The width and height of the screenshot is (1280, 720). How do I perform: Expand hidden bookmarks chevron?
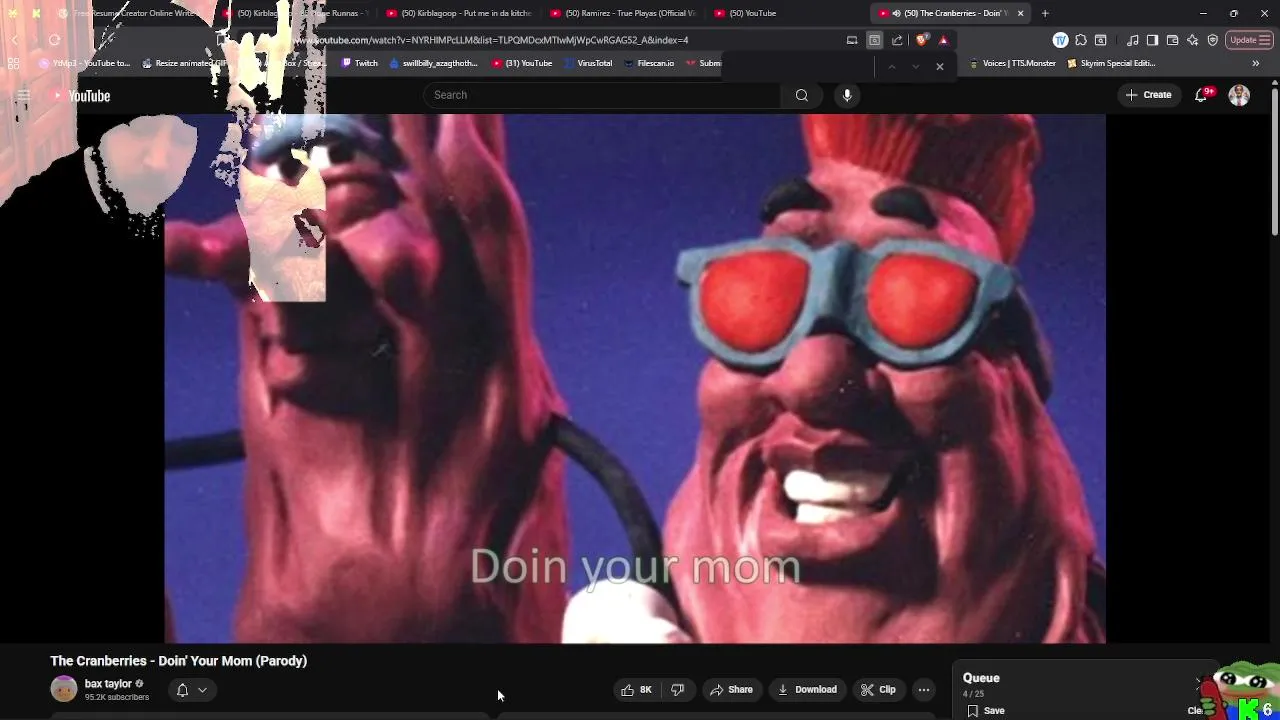pos(1255,63)
